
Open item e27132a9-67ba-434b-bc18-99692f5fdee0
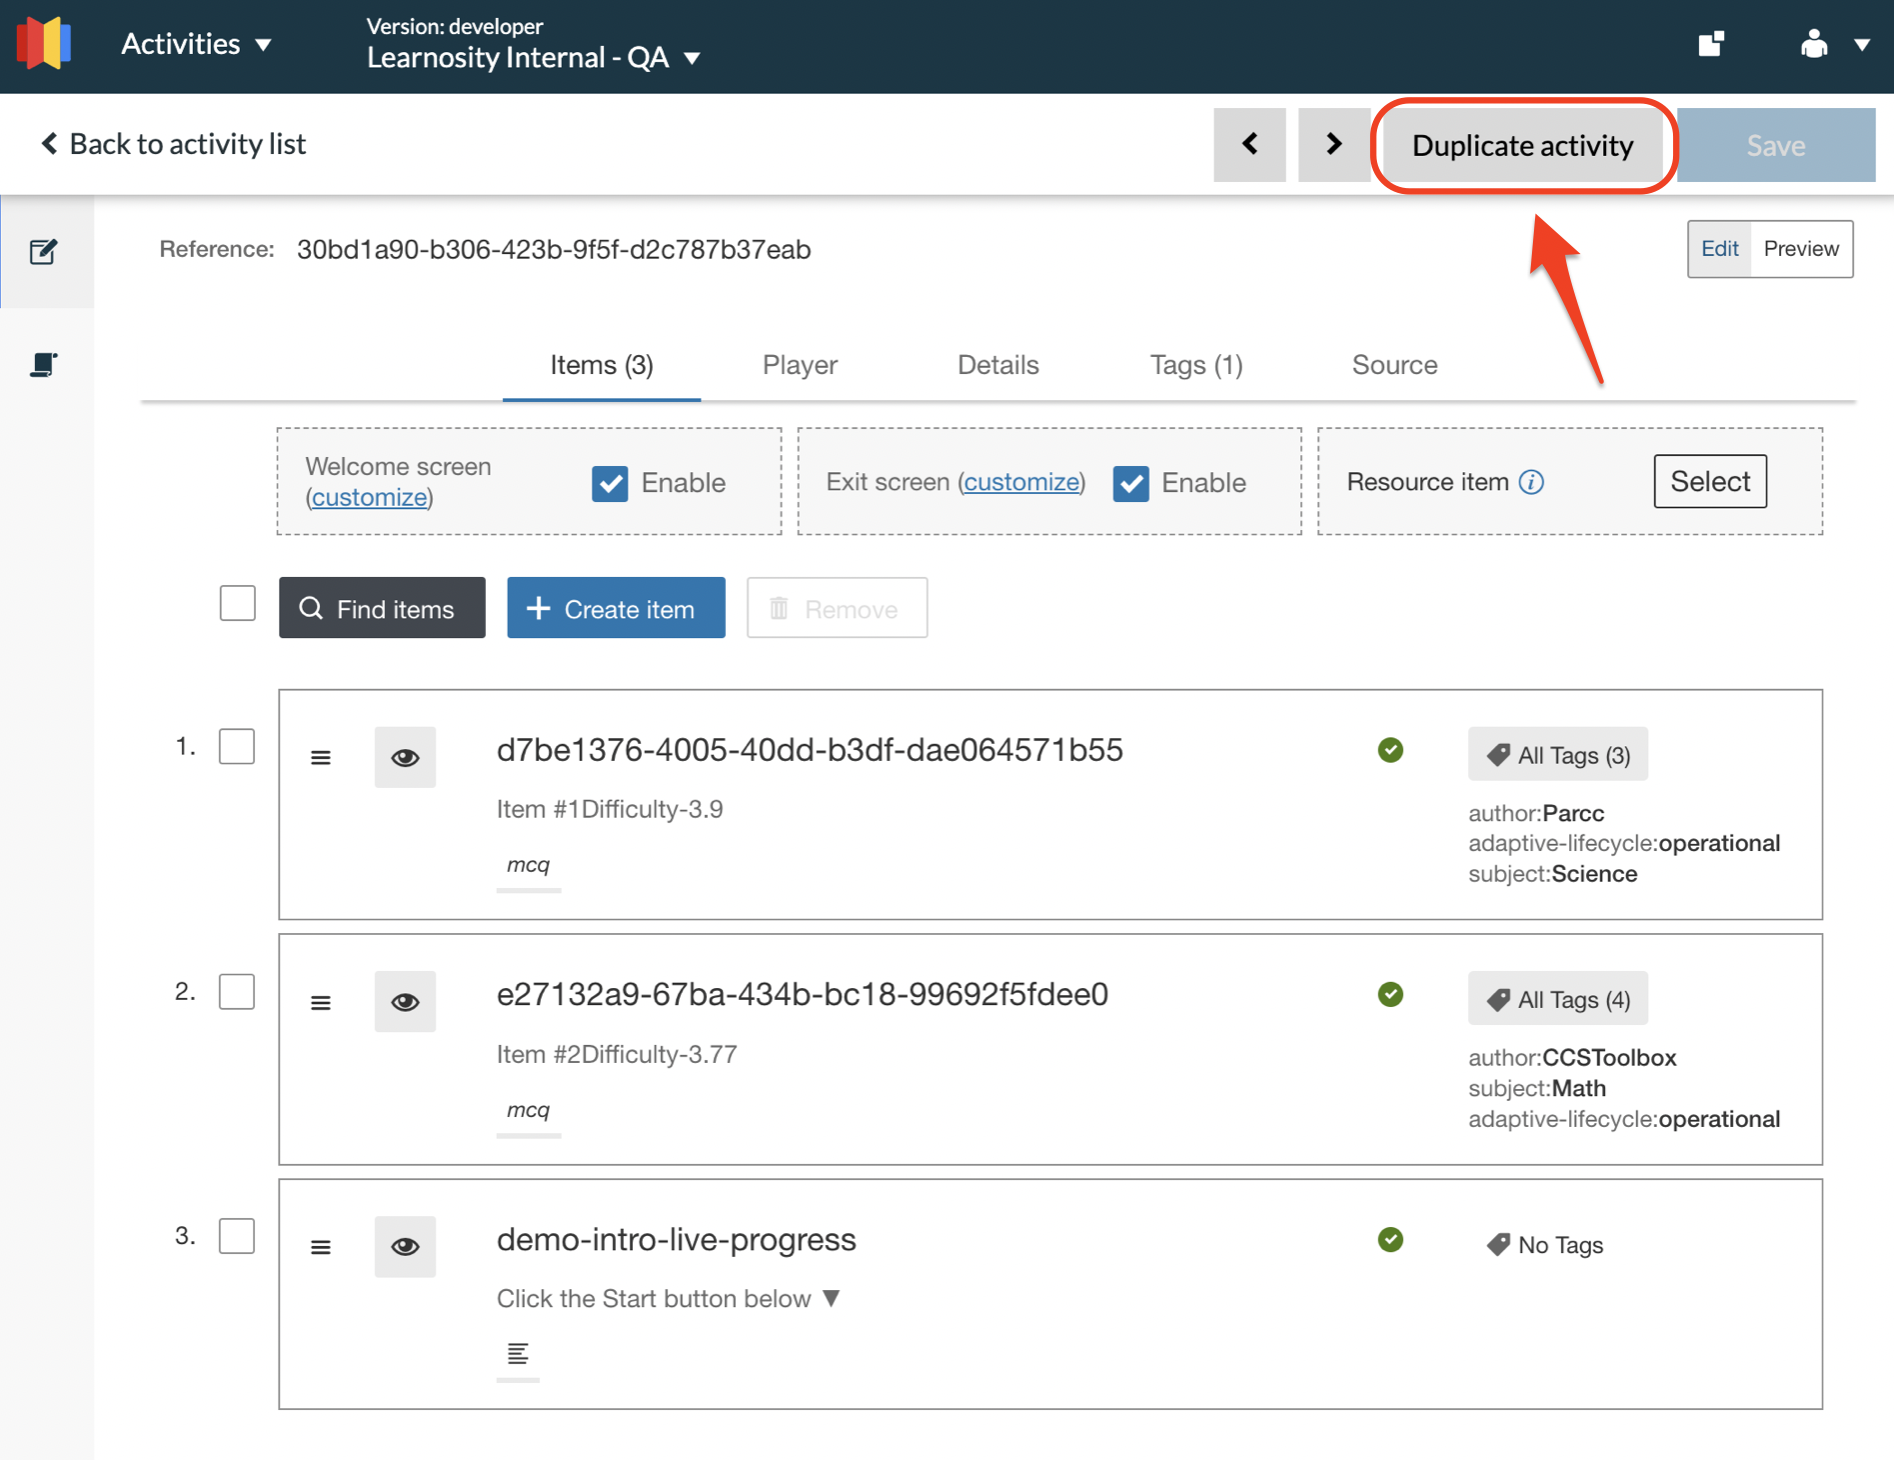[x=803, y=995]
